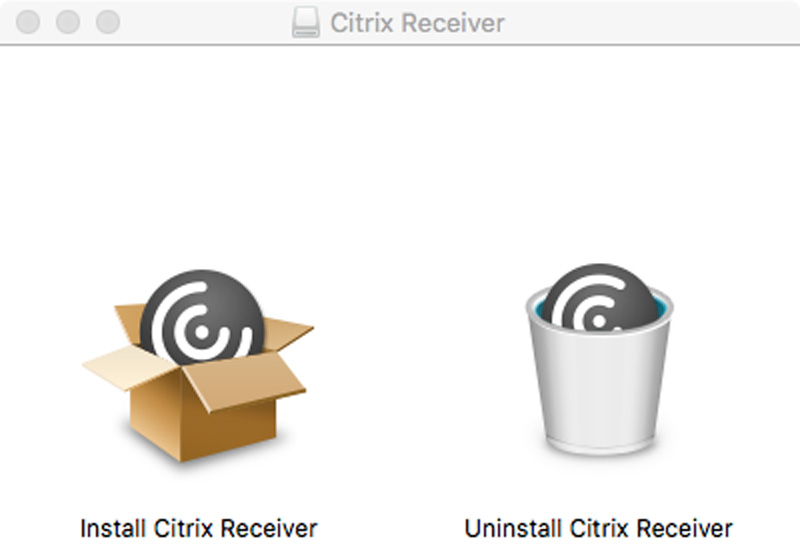
Task: Close the Citrix Receiver window
Action: [x=28, y=22]
